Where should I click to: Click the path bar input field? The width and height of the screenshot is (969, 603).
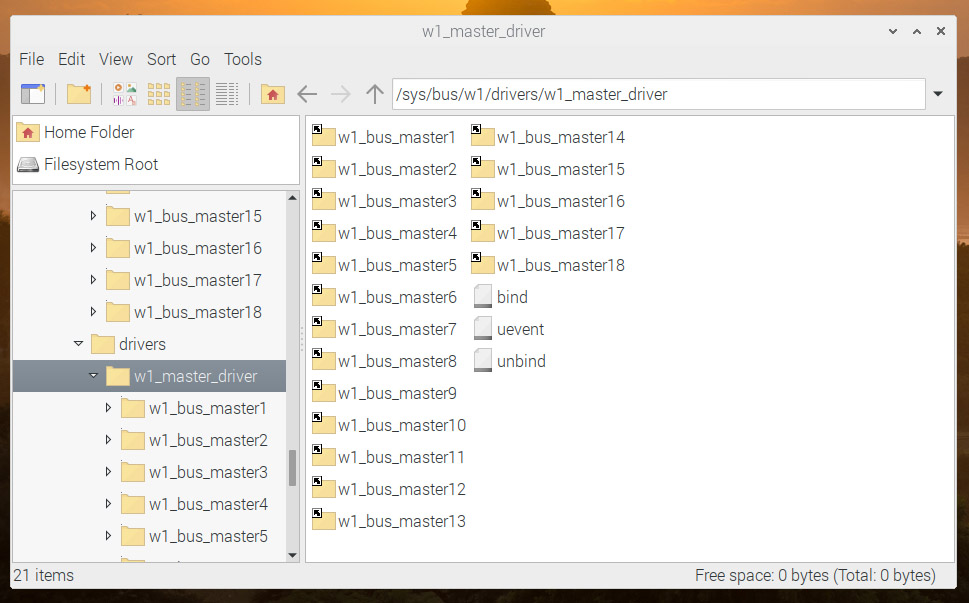pyautogui.click(x=658, y=94)
